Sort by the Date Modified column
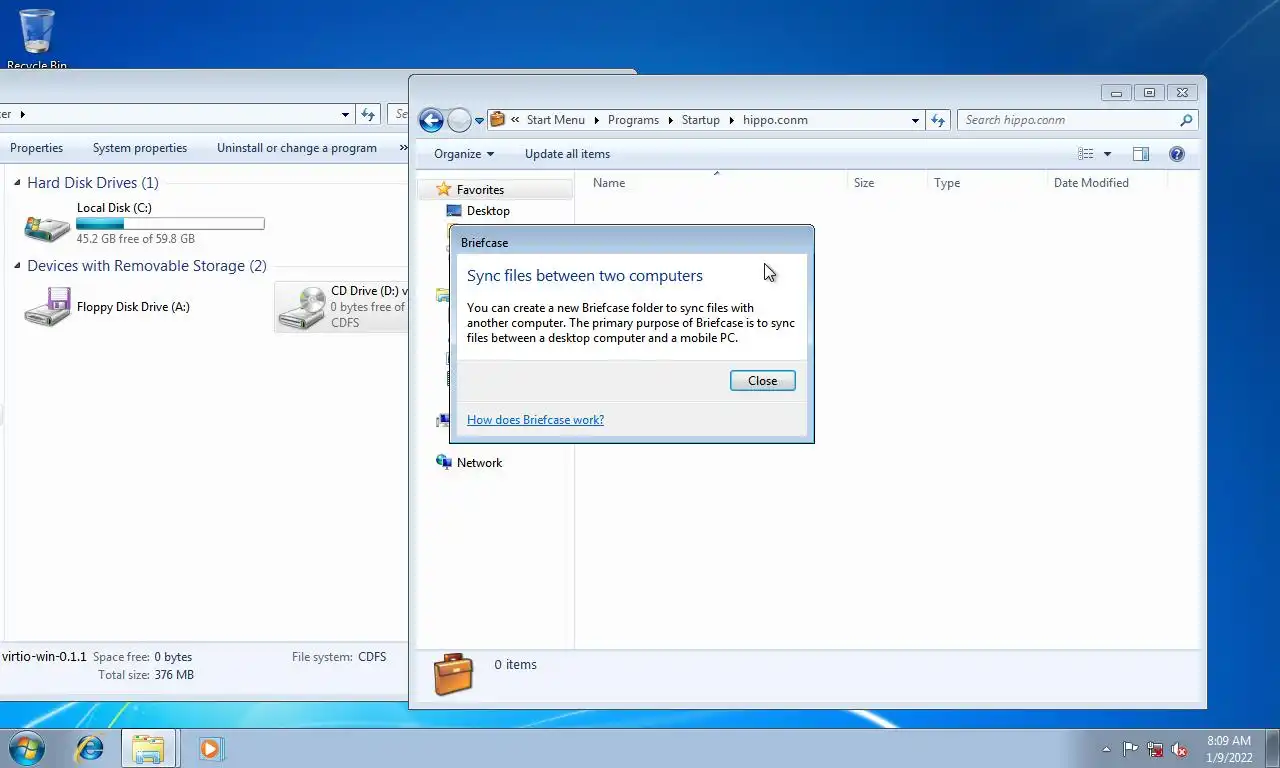Image resolution: width=1280 pixels, height=768 pixels. tap(1107, 183)
